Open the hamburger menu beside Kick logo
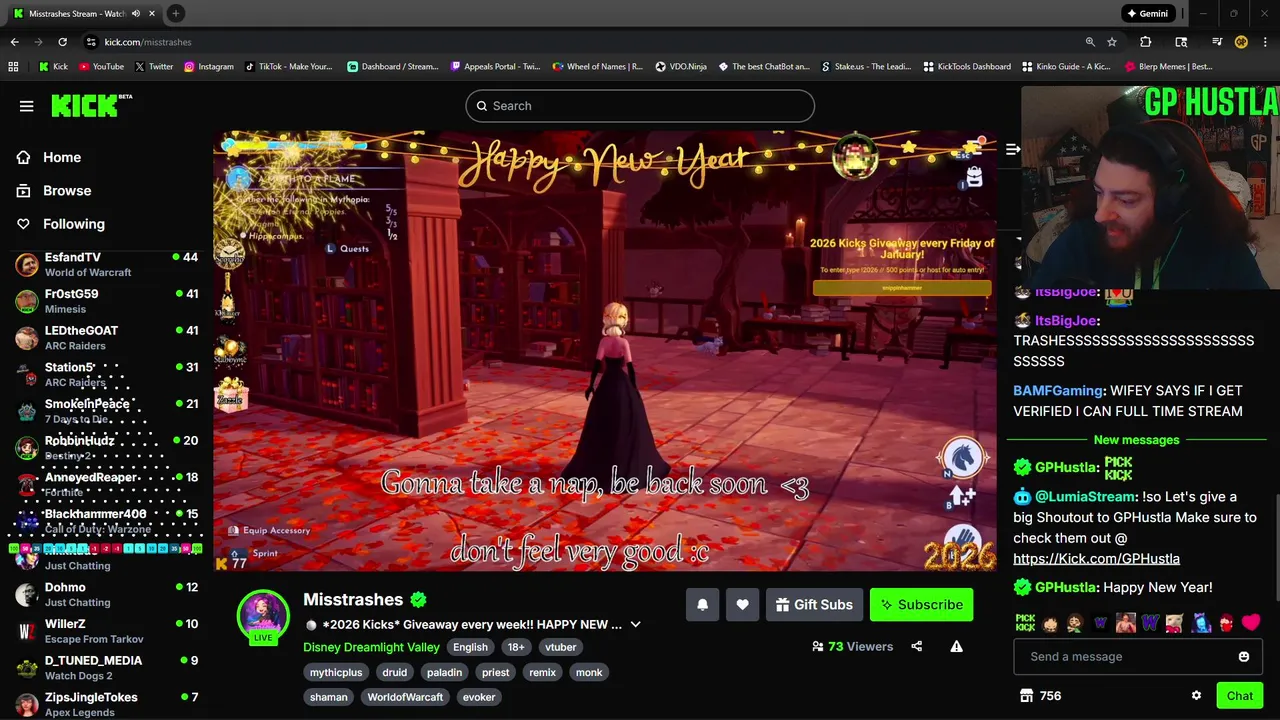 click(27, 106)
